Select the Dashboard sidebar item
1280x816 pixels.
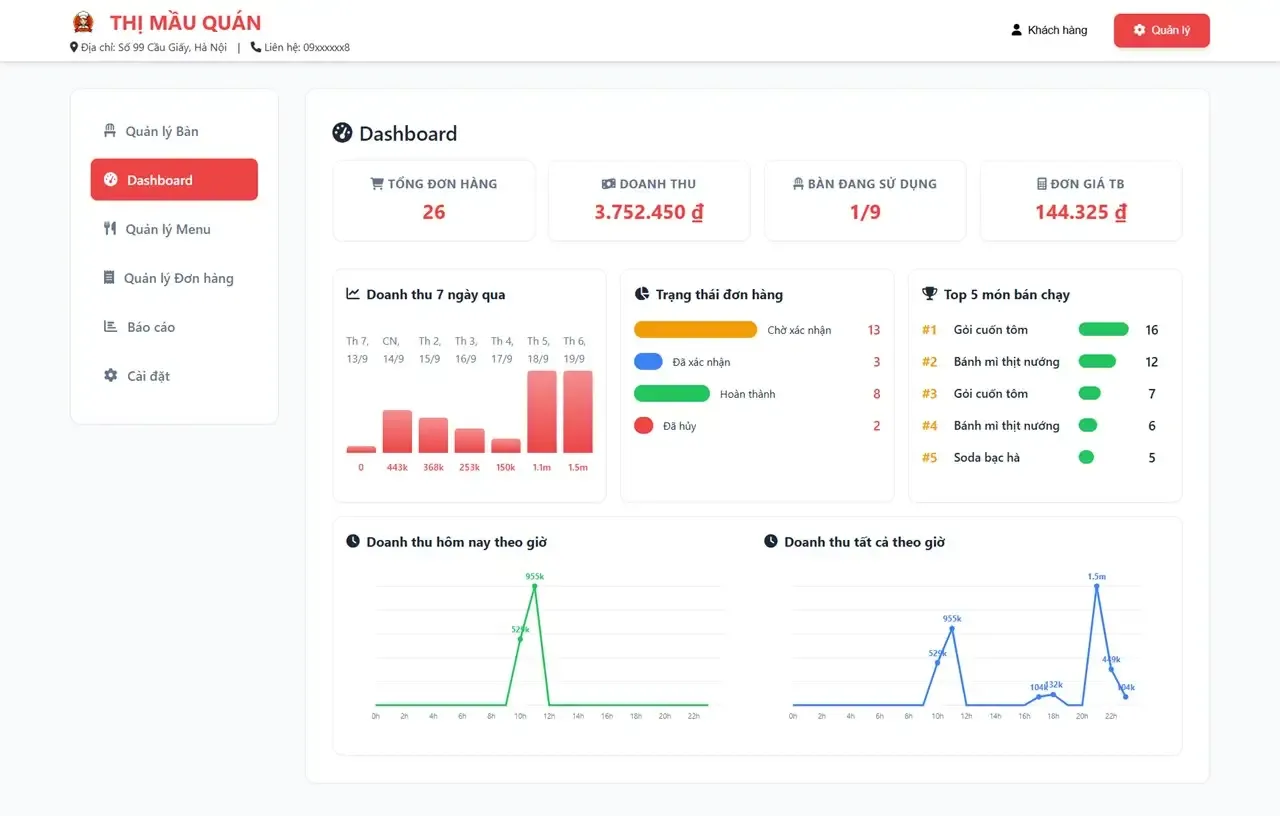click(x=174, y=180)
